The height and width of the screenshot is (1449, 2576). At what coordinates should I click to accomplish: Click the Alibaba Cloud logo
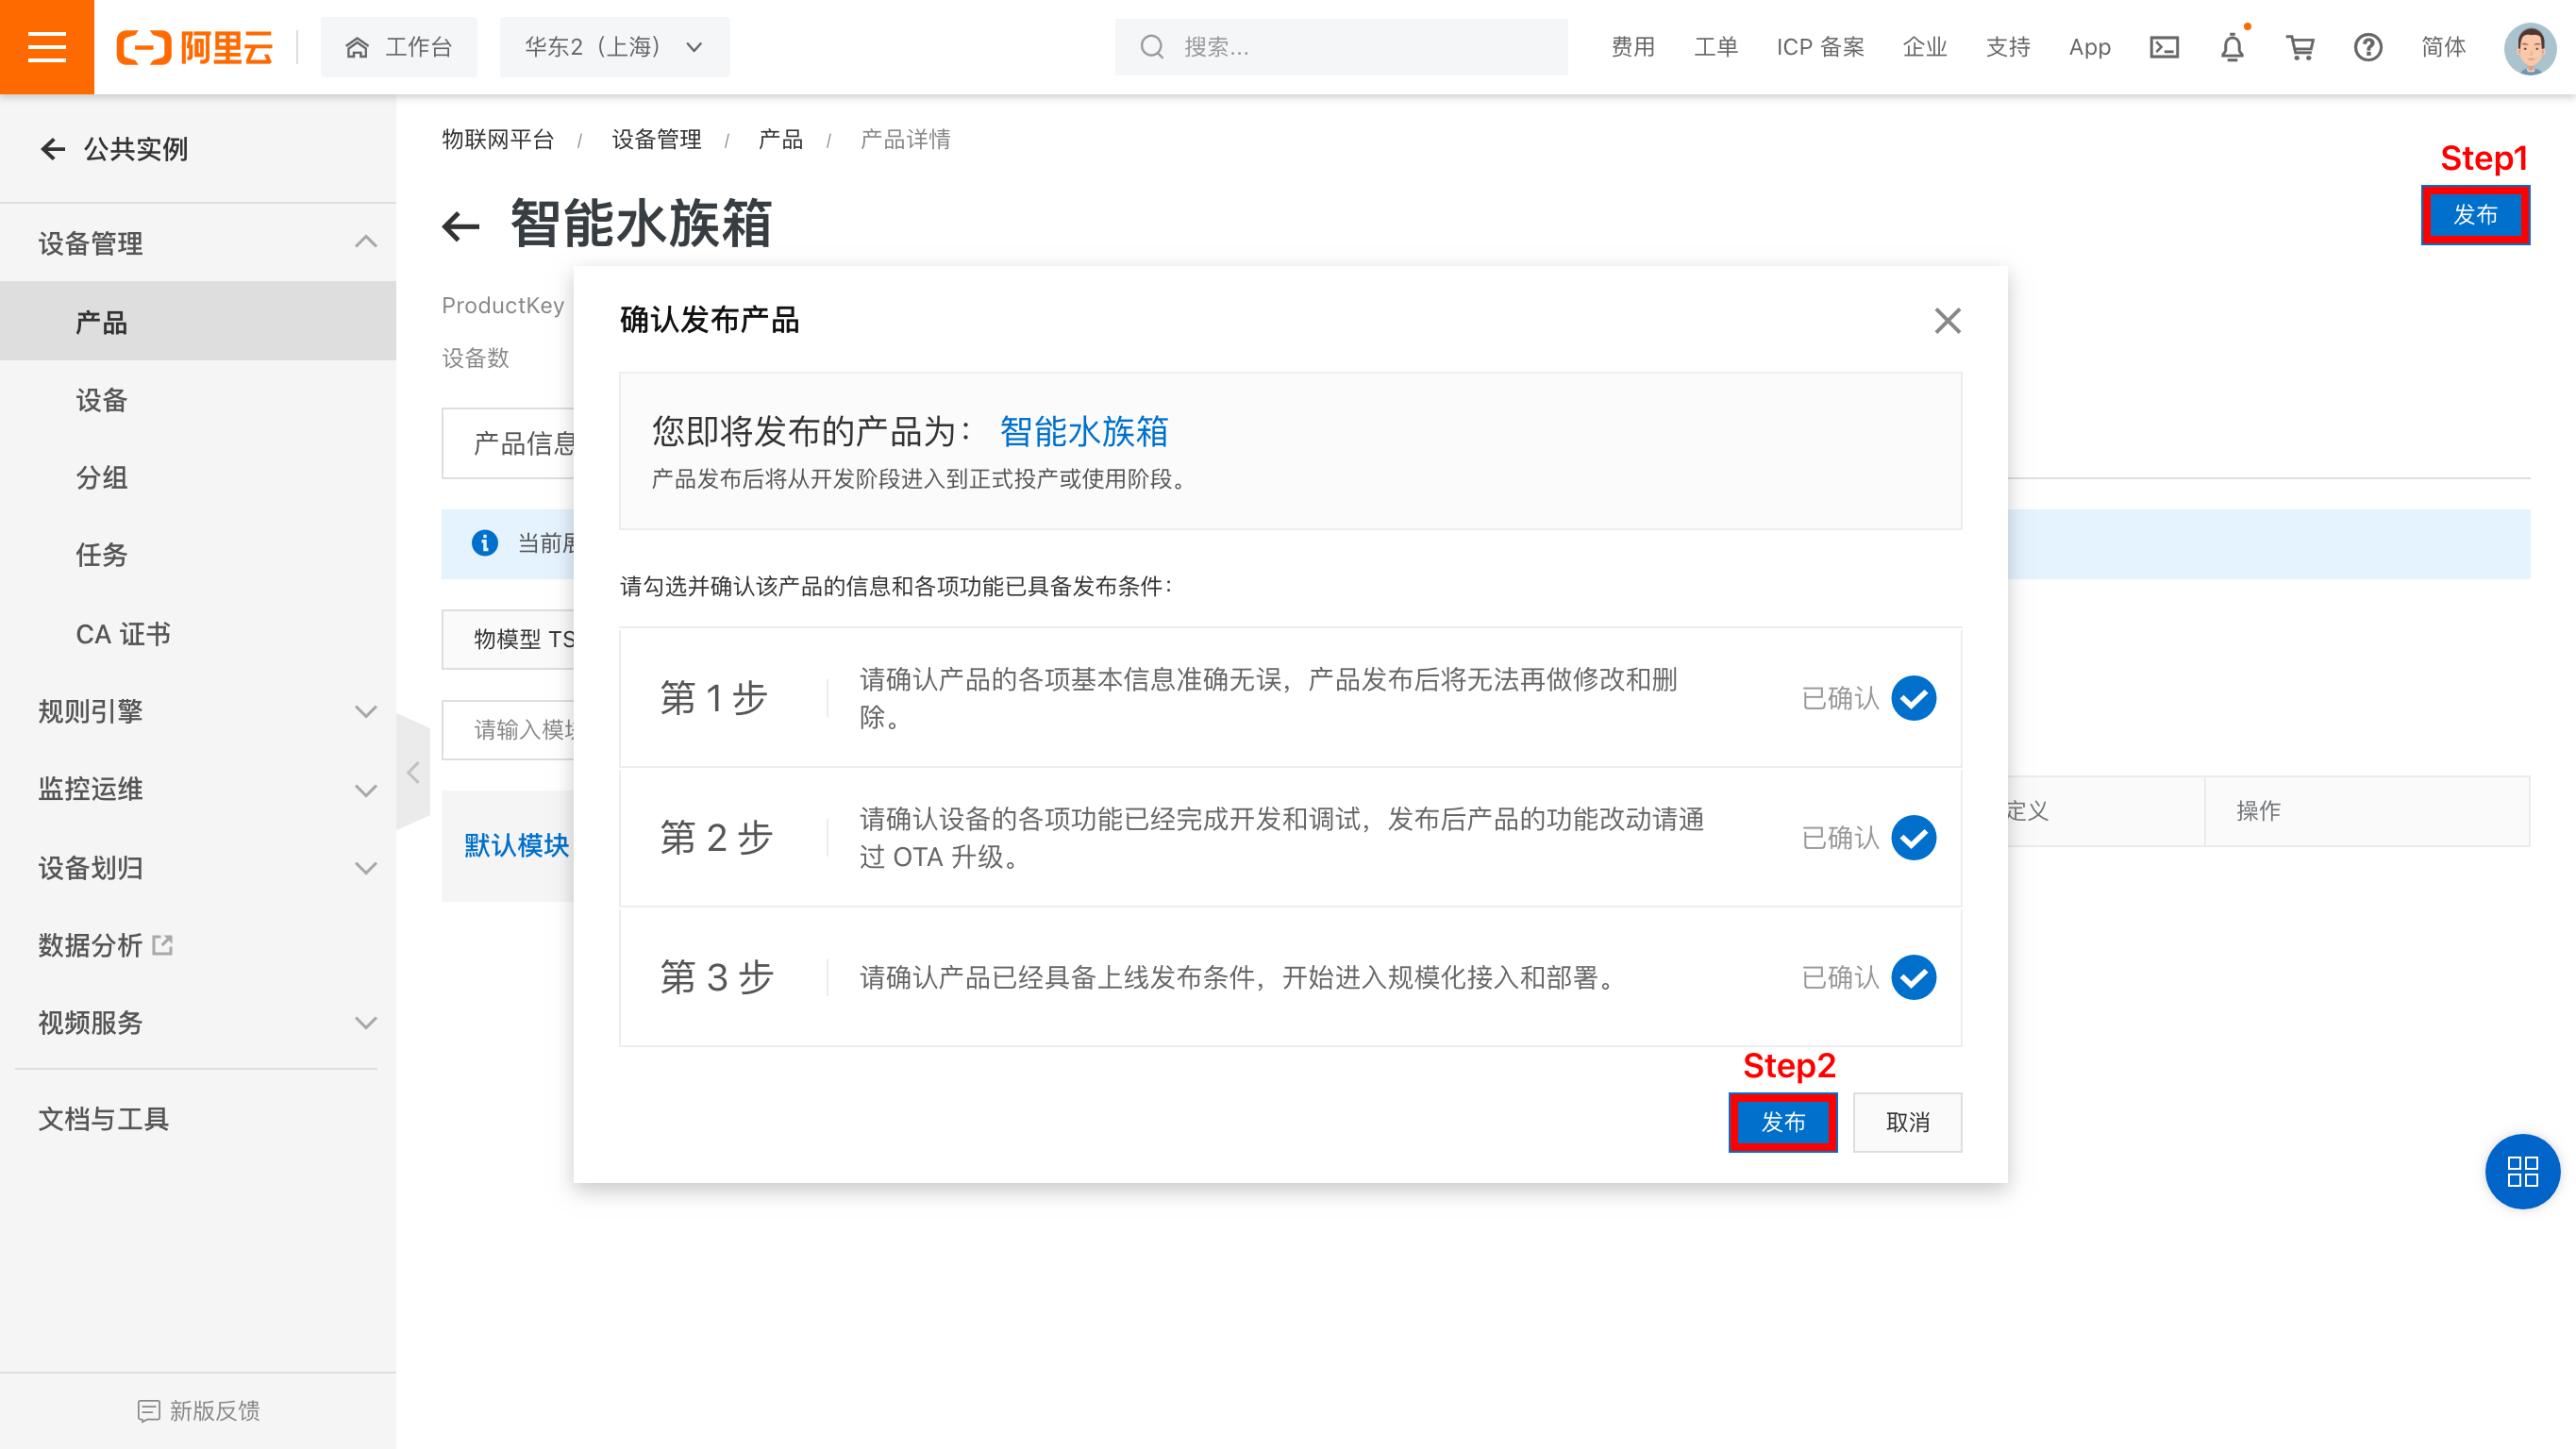(196, 46)
